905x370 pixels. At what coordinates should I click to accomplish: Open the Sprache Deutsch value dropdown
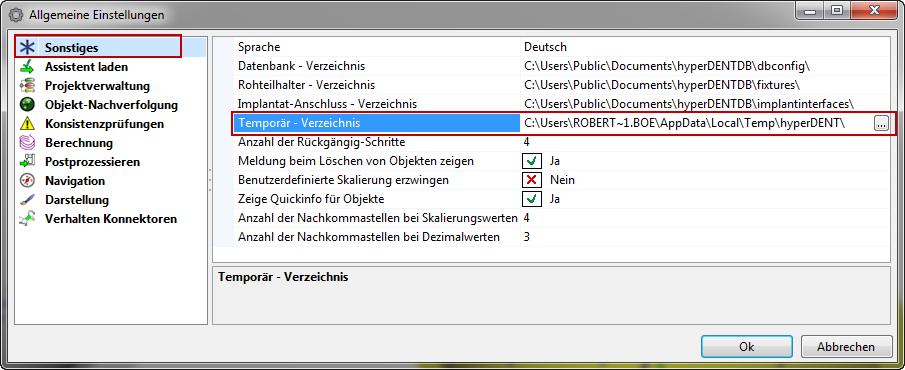click(705, 47)
